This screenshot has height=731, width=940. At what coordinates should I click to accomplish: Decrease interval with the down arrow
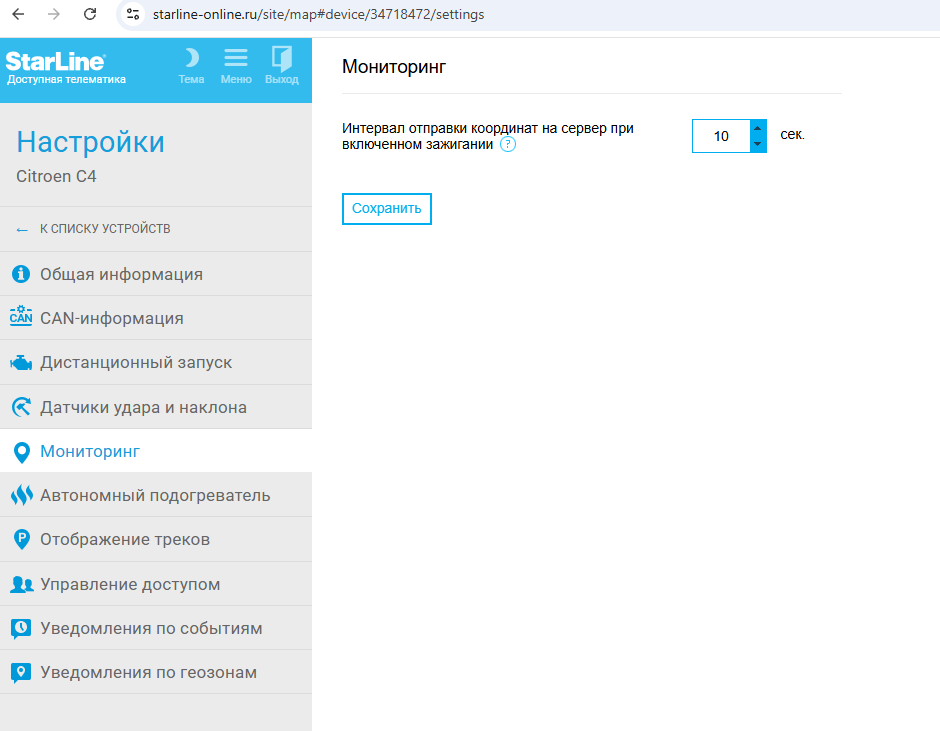pos(758,144)
